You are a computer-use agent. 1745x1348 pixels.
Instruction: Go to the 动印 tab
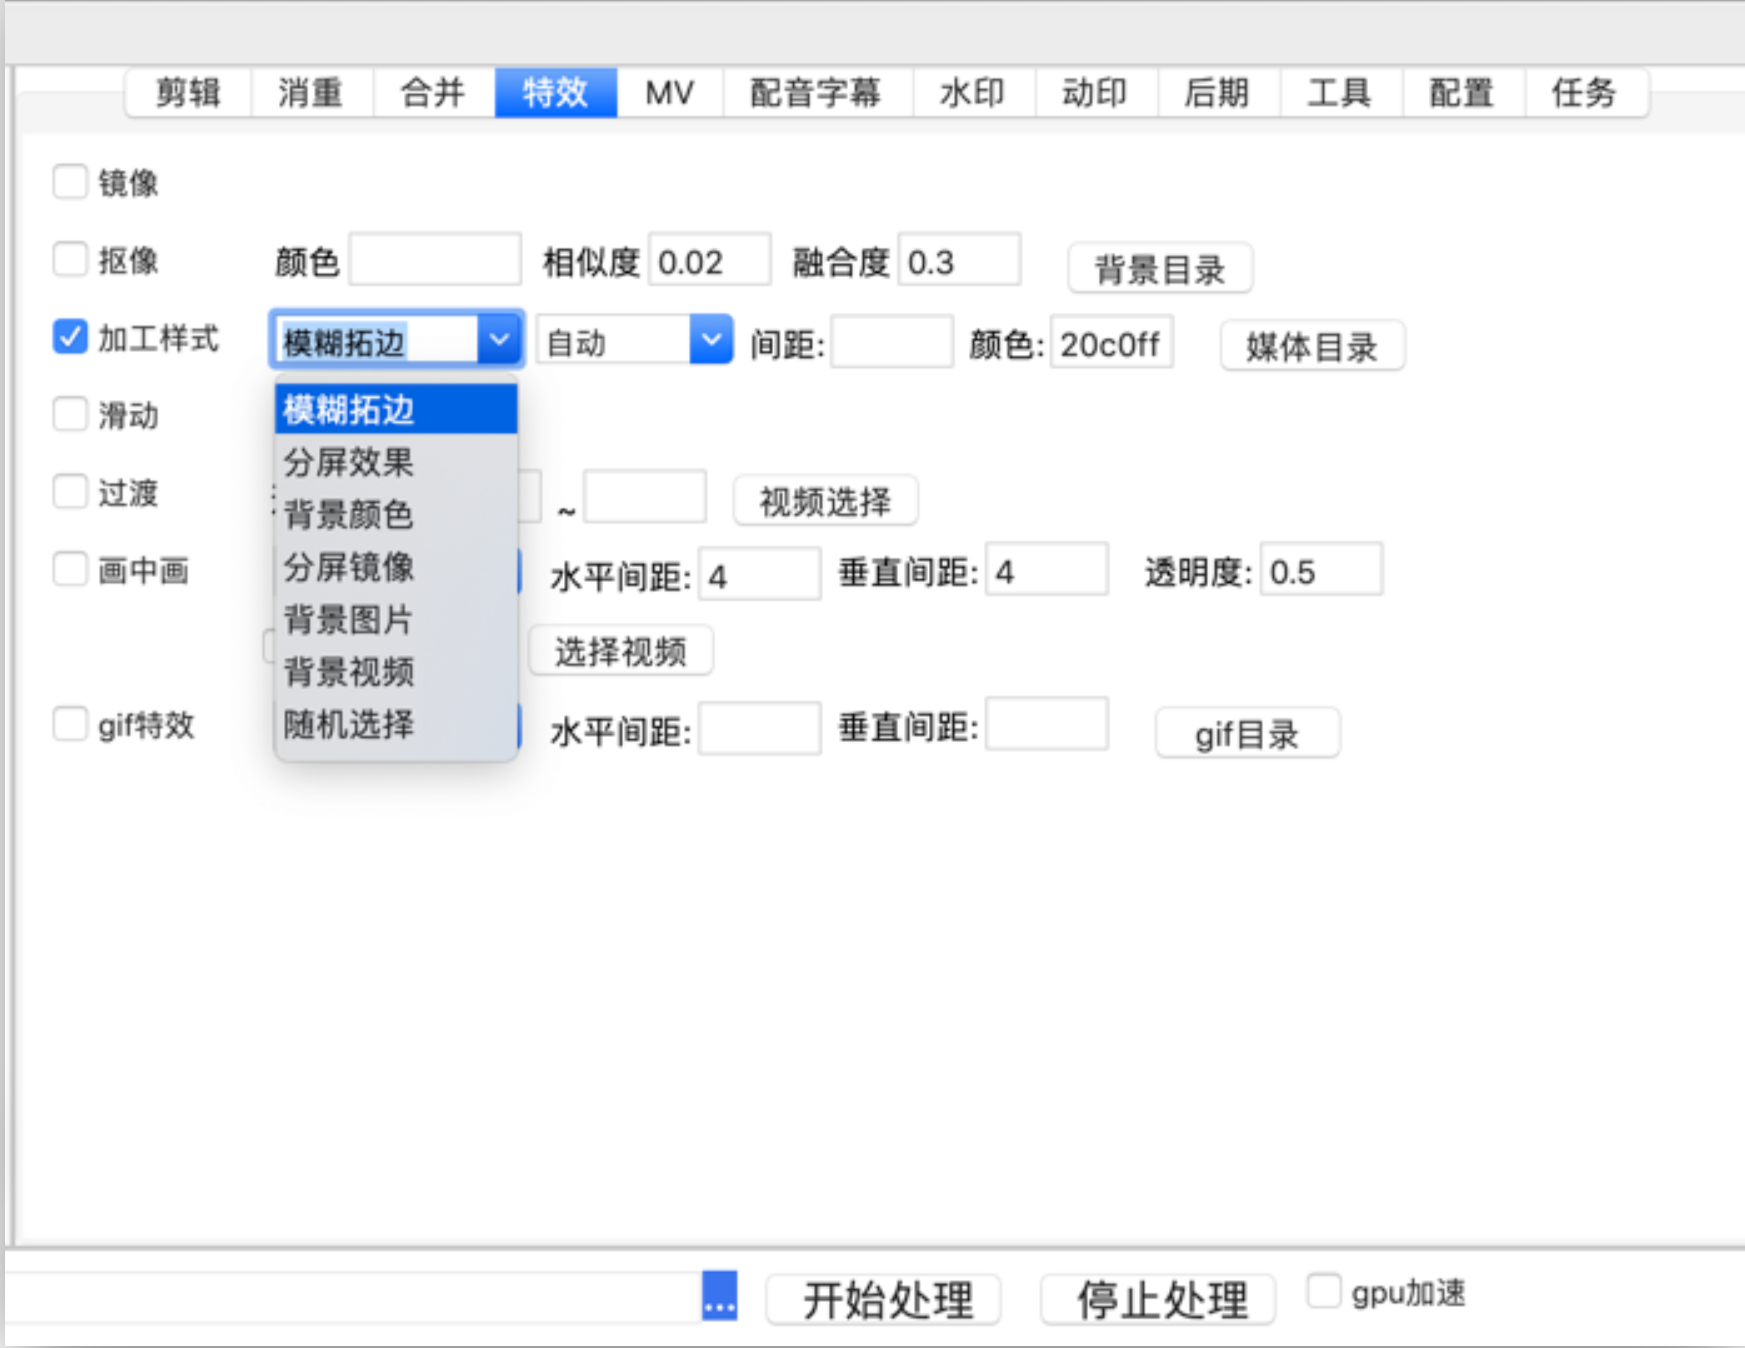(1095, 93)
